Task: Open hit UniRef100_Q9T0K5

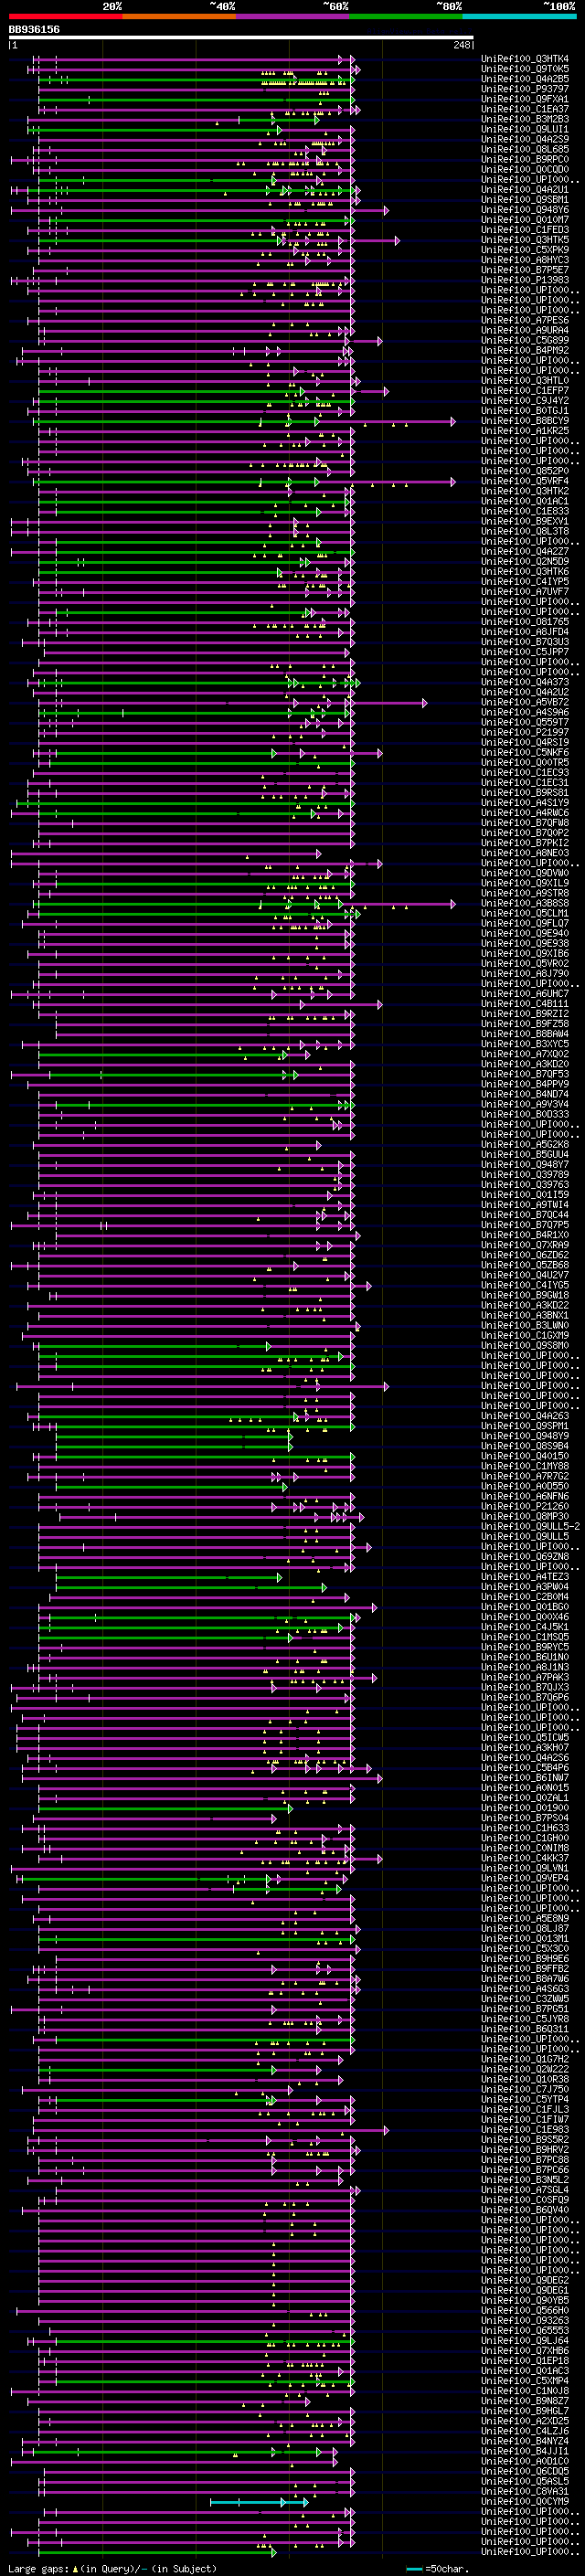Action: coord(525,69)
